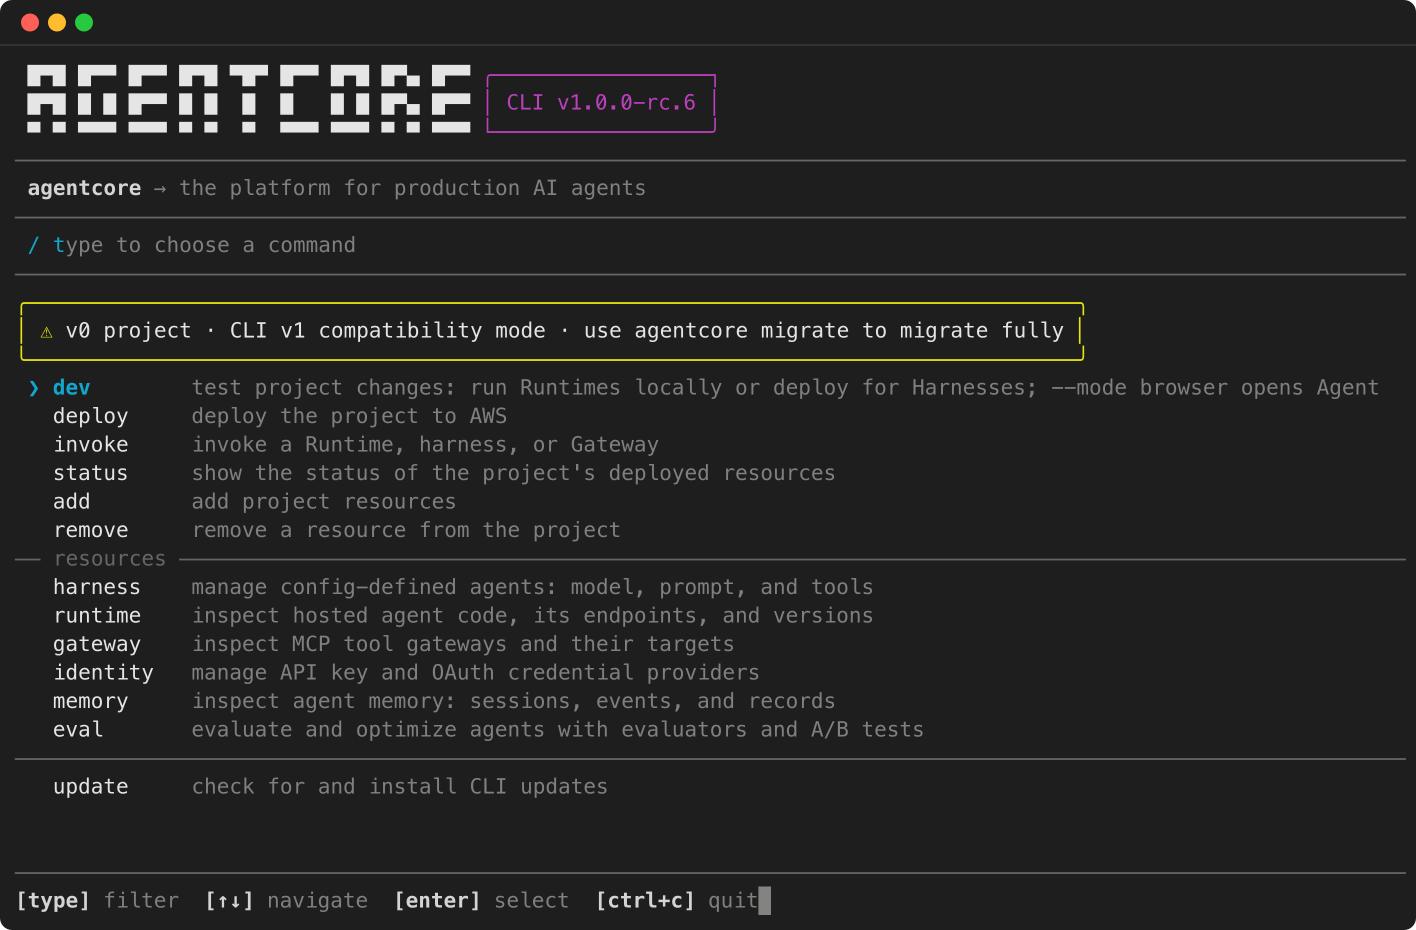Select the deploy command
The image size is (1416, 930).
point(91,416)
